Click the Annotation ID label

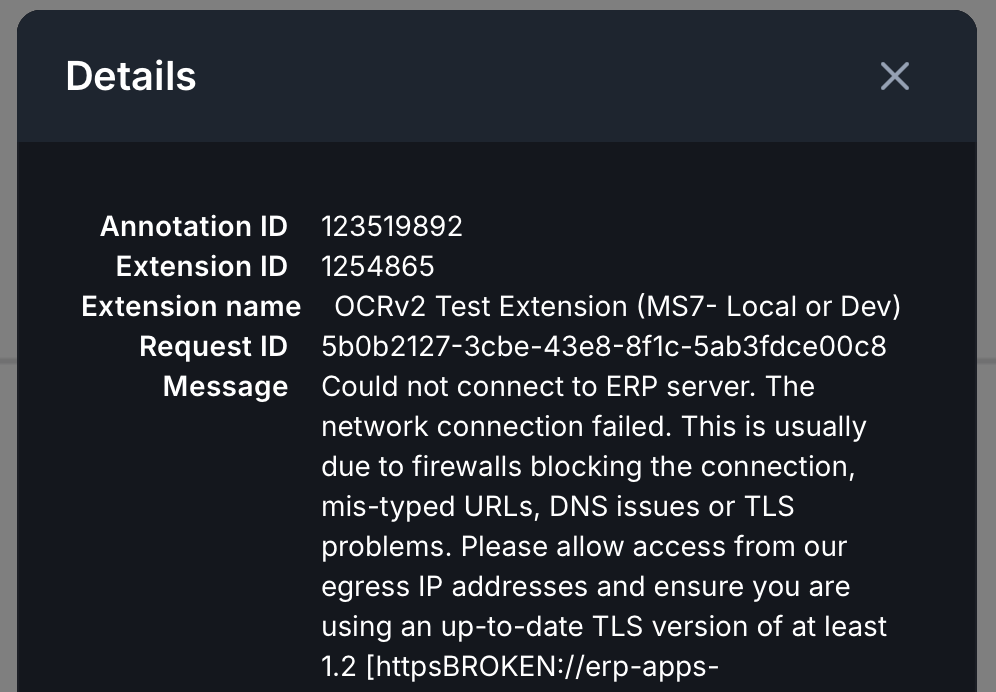[194, 227]
